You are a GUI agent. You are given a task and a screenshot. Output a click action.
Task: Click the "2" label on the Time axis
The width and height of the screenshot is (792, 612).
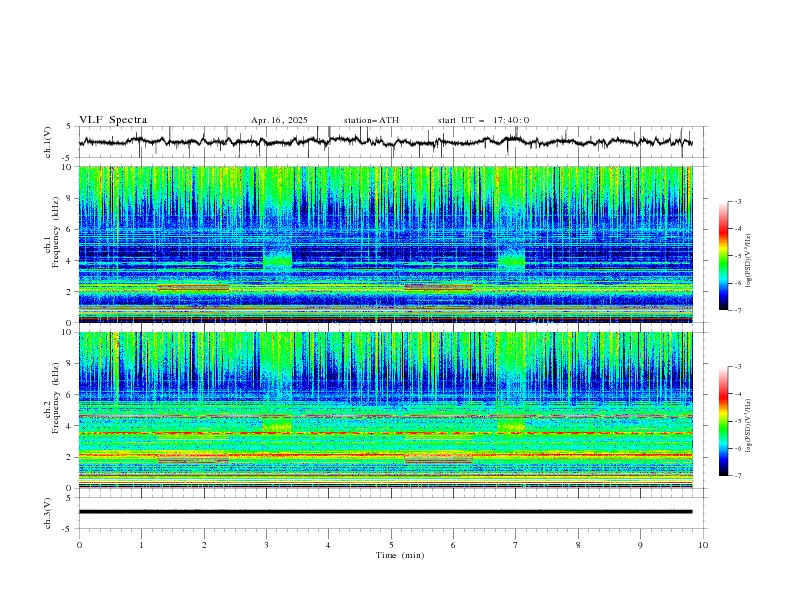pos(204,545)
